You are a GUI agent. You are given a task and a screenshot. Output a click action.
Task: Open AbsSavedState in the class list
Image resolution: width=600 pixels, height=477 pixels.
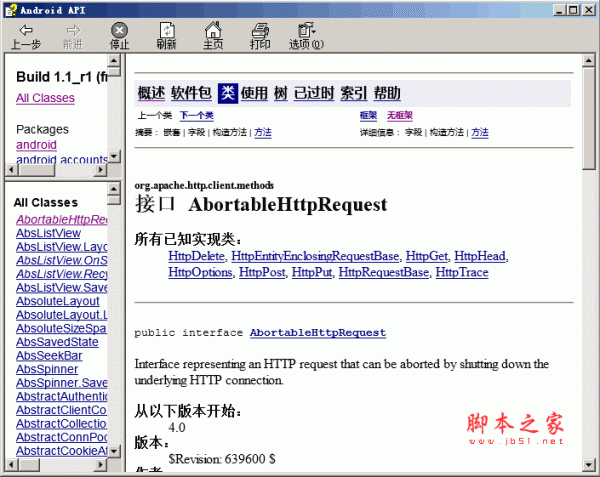click(57, 342)
